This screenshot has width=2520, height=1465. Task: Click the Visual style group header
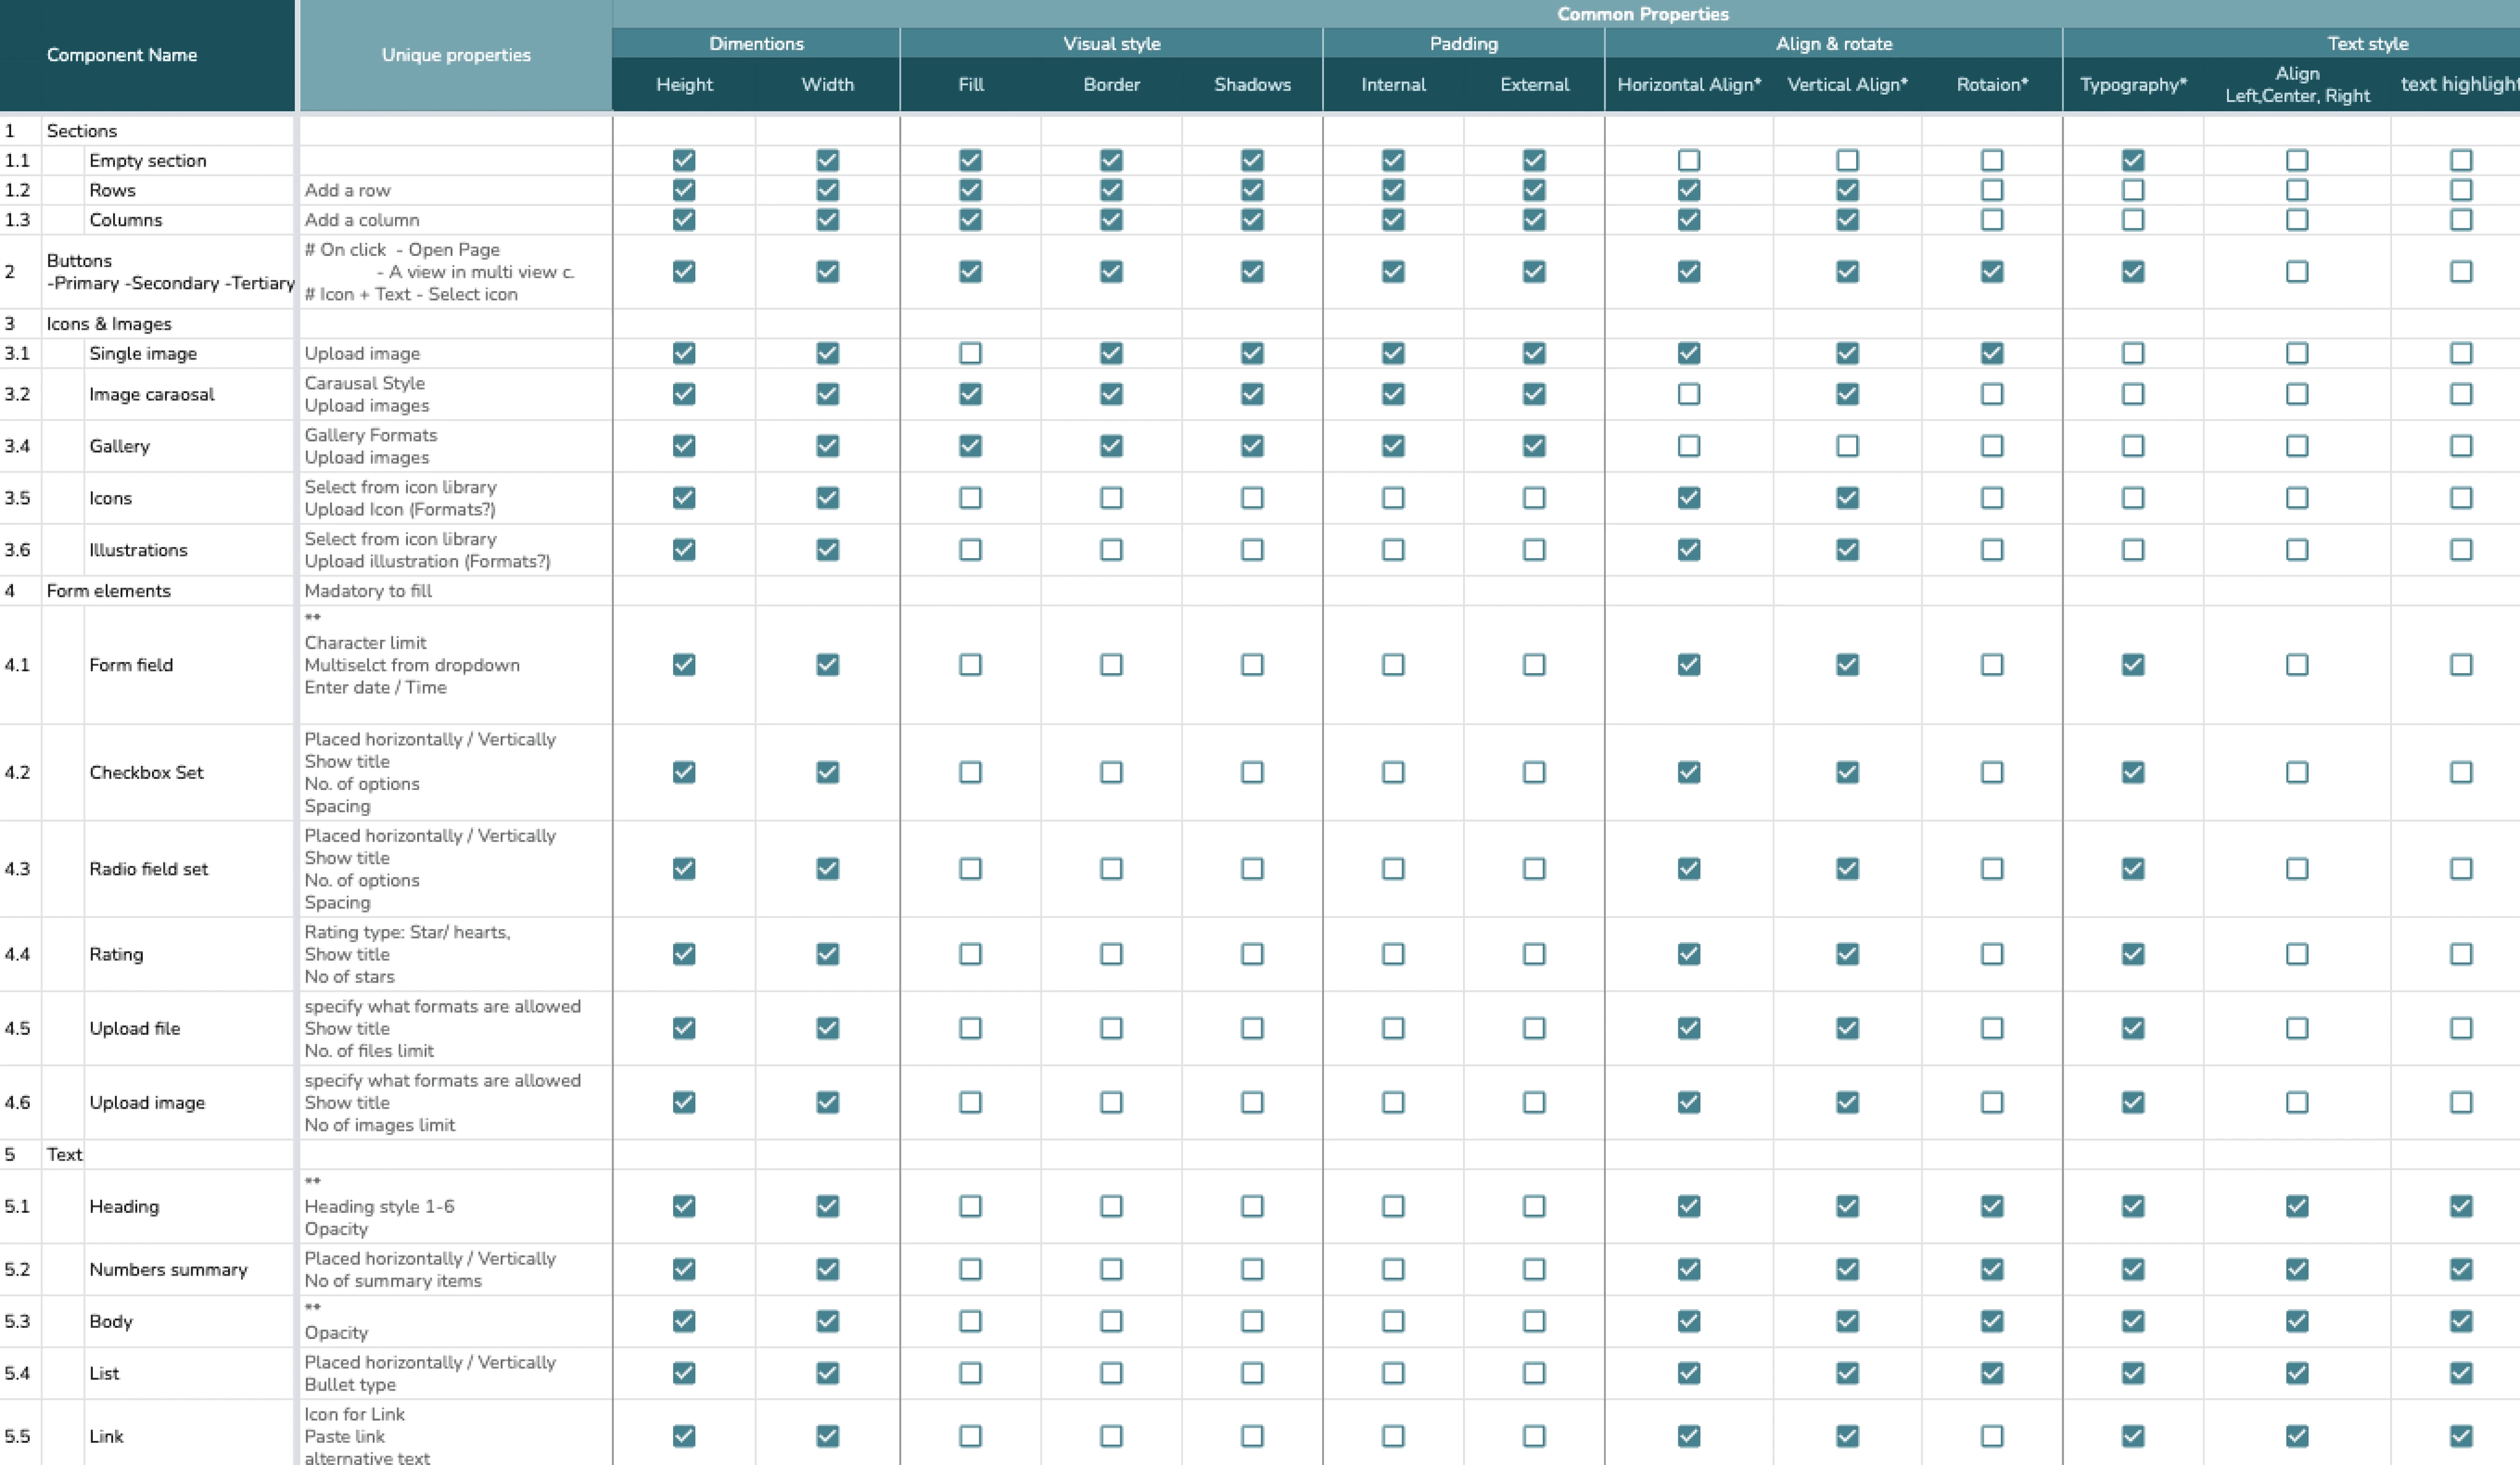tap(1111, 43)
